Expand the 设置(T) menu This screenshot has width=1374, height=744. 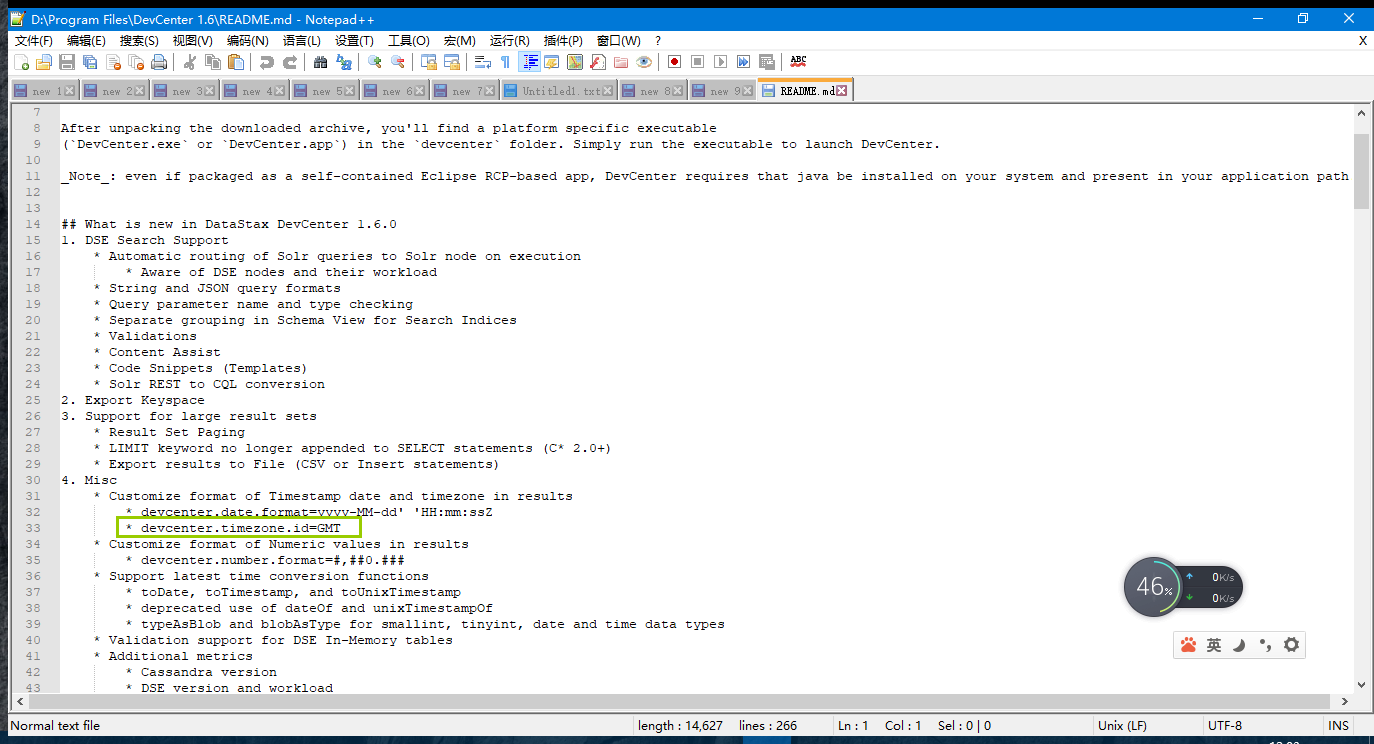[x=354, y=40]
